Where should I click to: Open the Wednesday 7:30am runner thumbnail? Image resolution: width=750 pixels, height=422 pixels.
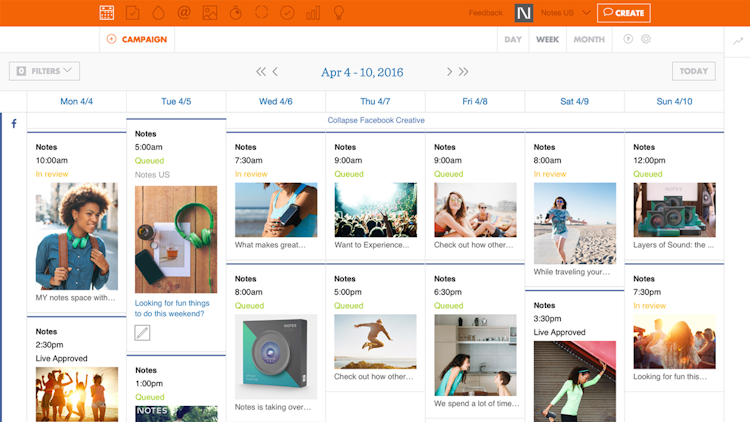click(276, 210)
